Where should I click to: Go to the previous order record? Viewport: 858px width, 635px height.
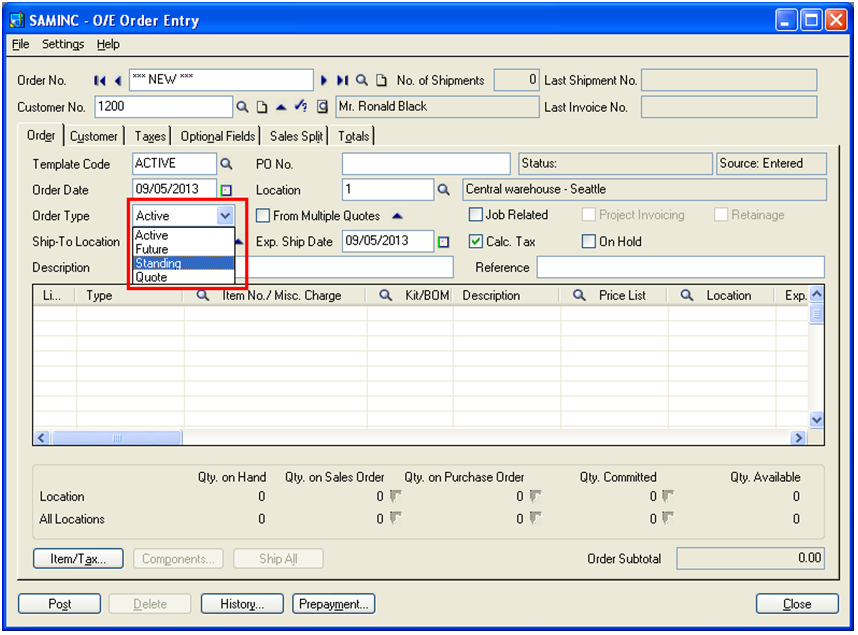point(118,81)
